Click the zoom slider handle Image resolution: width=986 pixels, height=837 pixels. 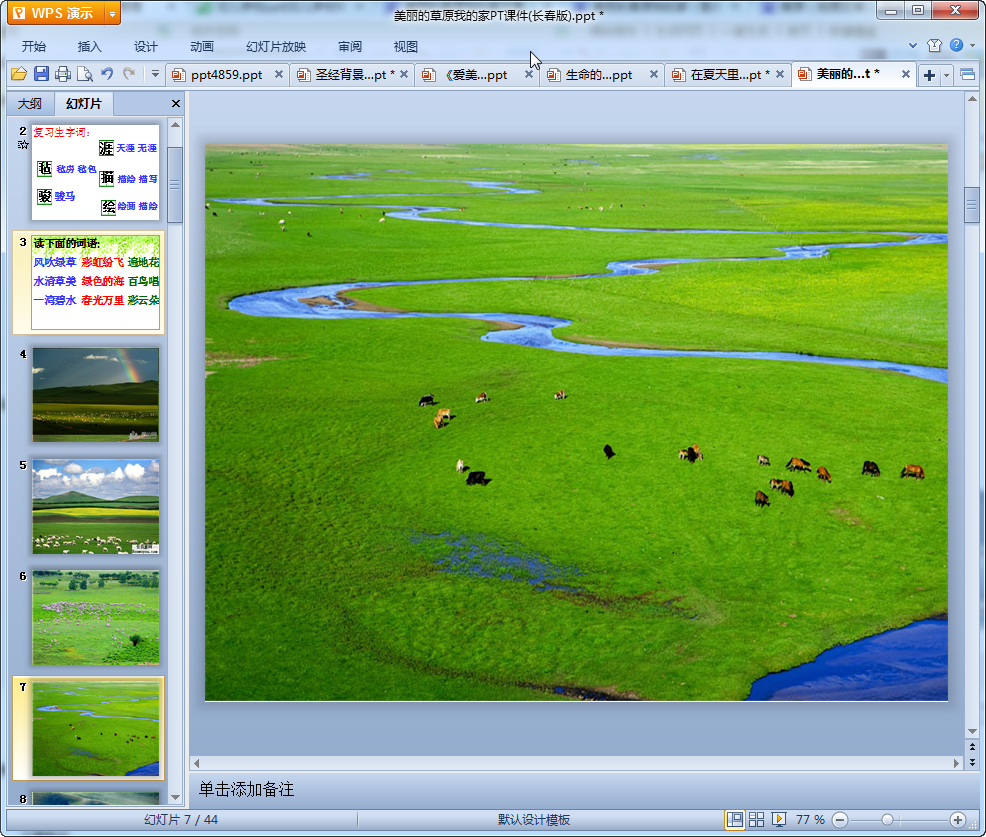(887, 819)
